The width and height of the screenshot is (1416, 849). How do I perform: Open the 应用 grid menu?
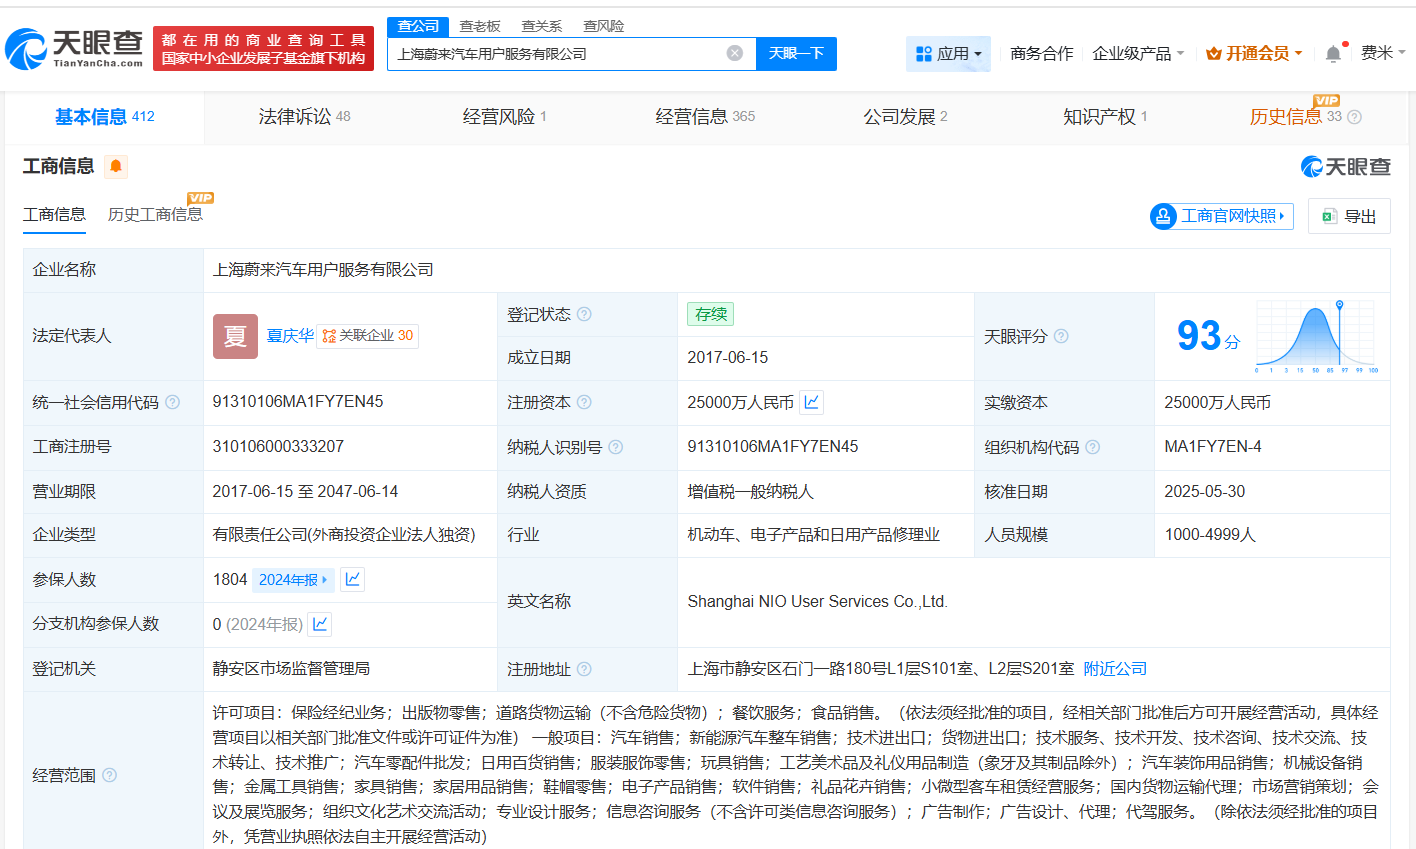click(x=948, y=53)
